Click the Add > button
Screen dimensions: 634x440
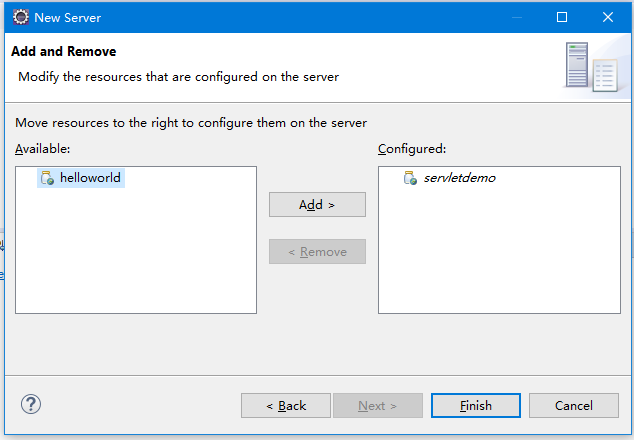pos(317,205)
